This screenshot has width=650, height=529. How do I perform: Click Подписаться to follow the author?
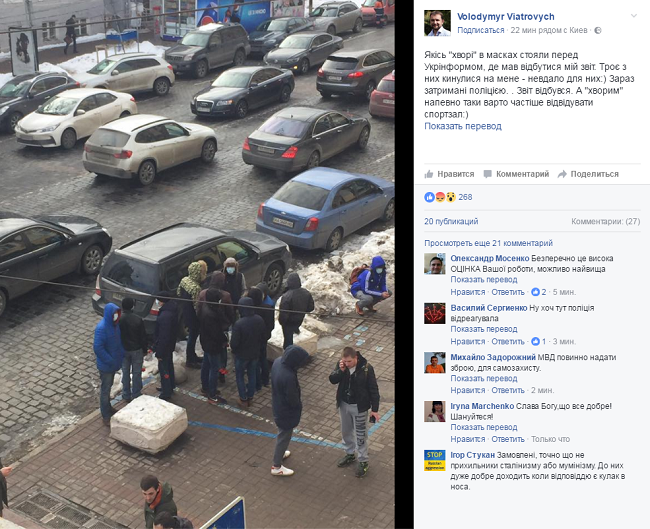click(480, 30)
